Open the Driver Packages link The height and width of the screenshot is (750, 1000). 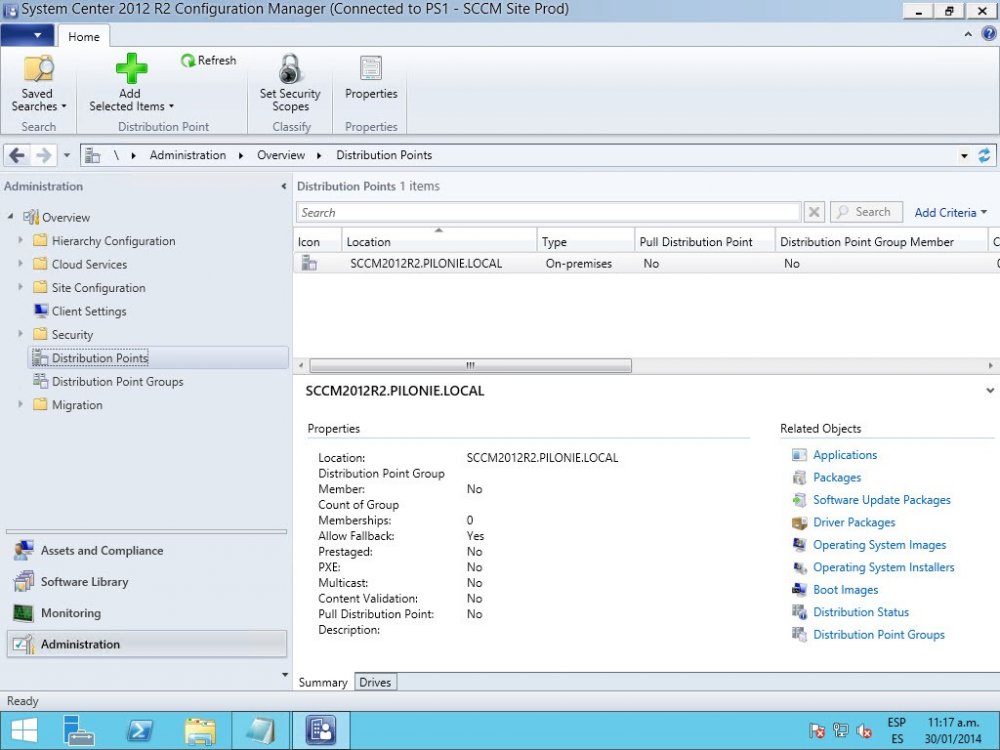point(854,522)
